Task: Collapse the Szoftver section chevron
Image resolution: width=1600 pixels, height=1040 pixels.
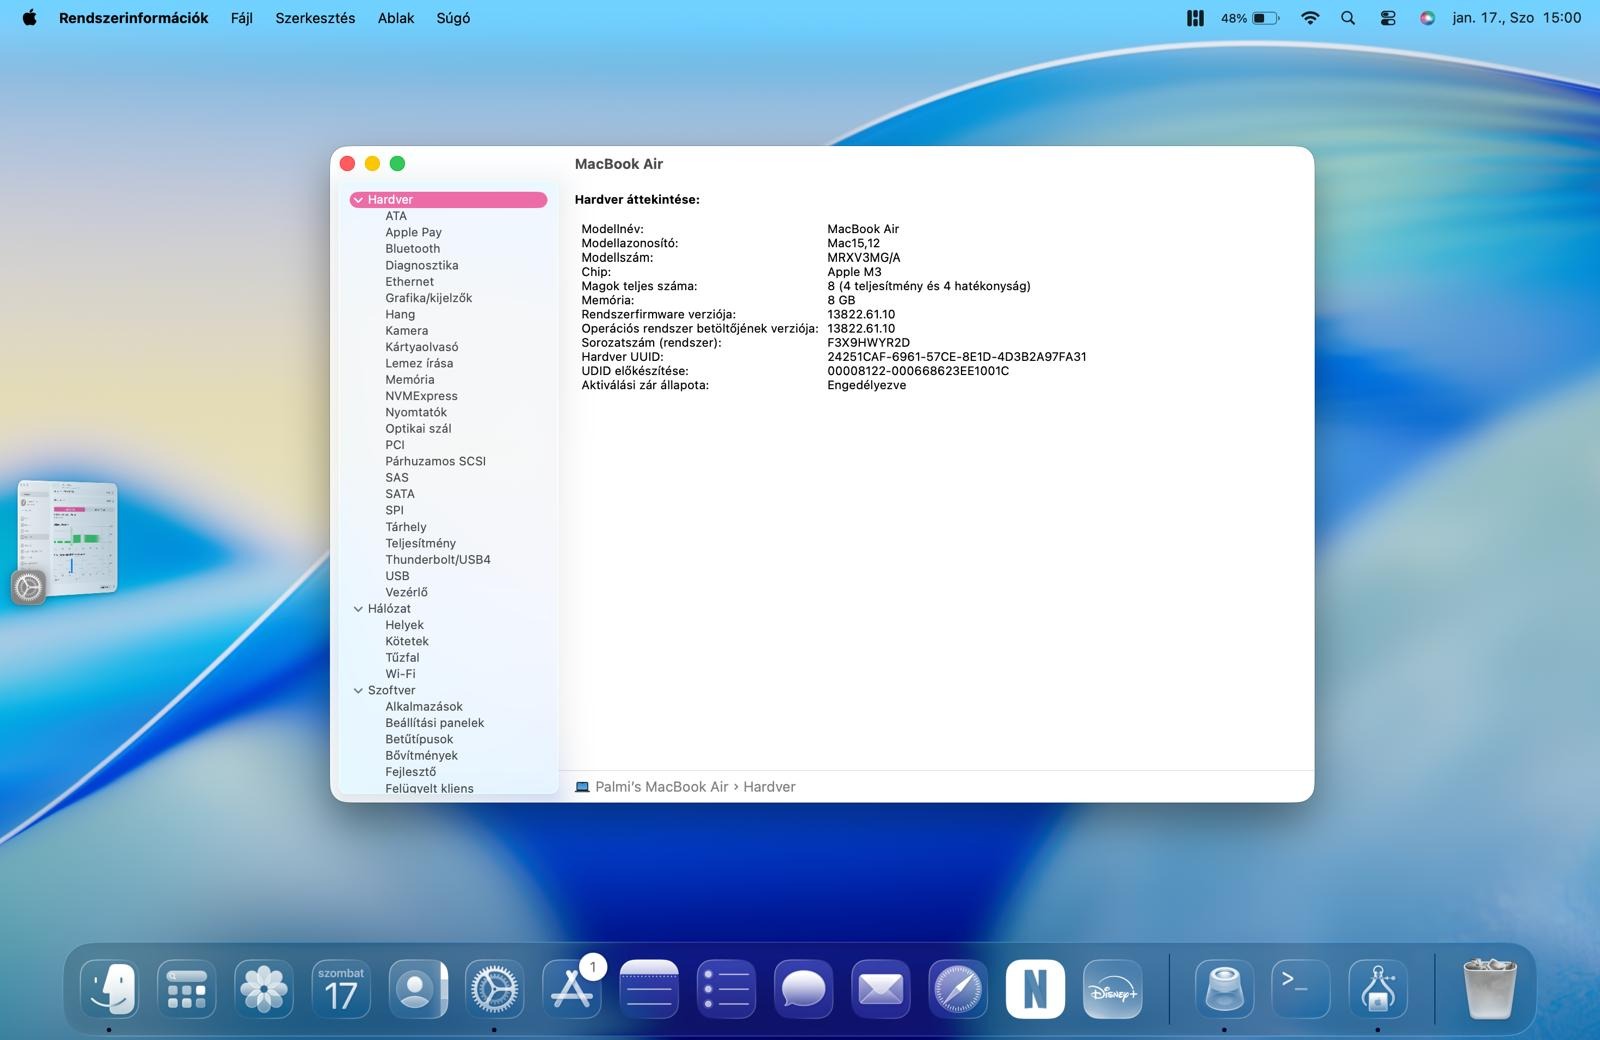Action: [358, 691]
